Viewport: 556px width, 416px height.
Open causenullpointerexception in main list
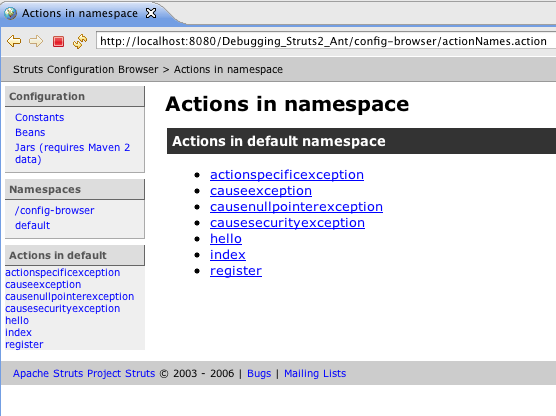click(x=296, y=206)
